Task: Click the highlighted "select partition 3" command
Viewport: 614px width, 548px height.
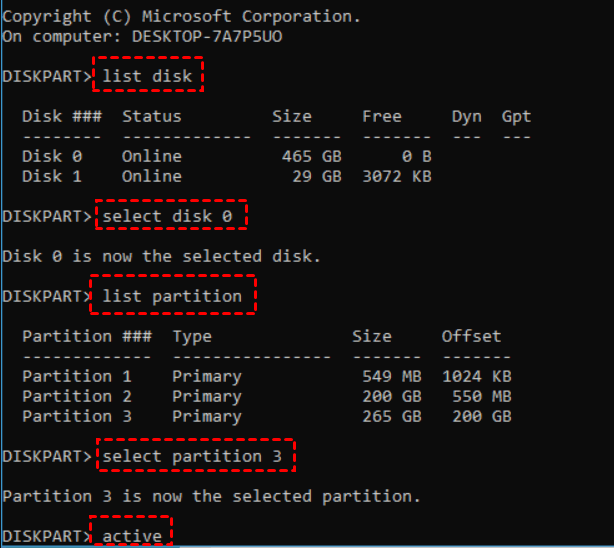Action: (199, 456)
